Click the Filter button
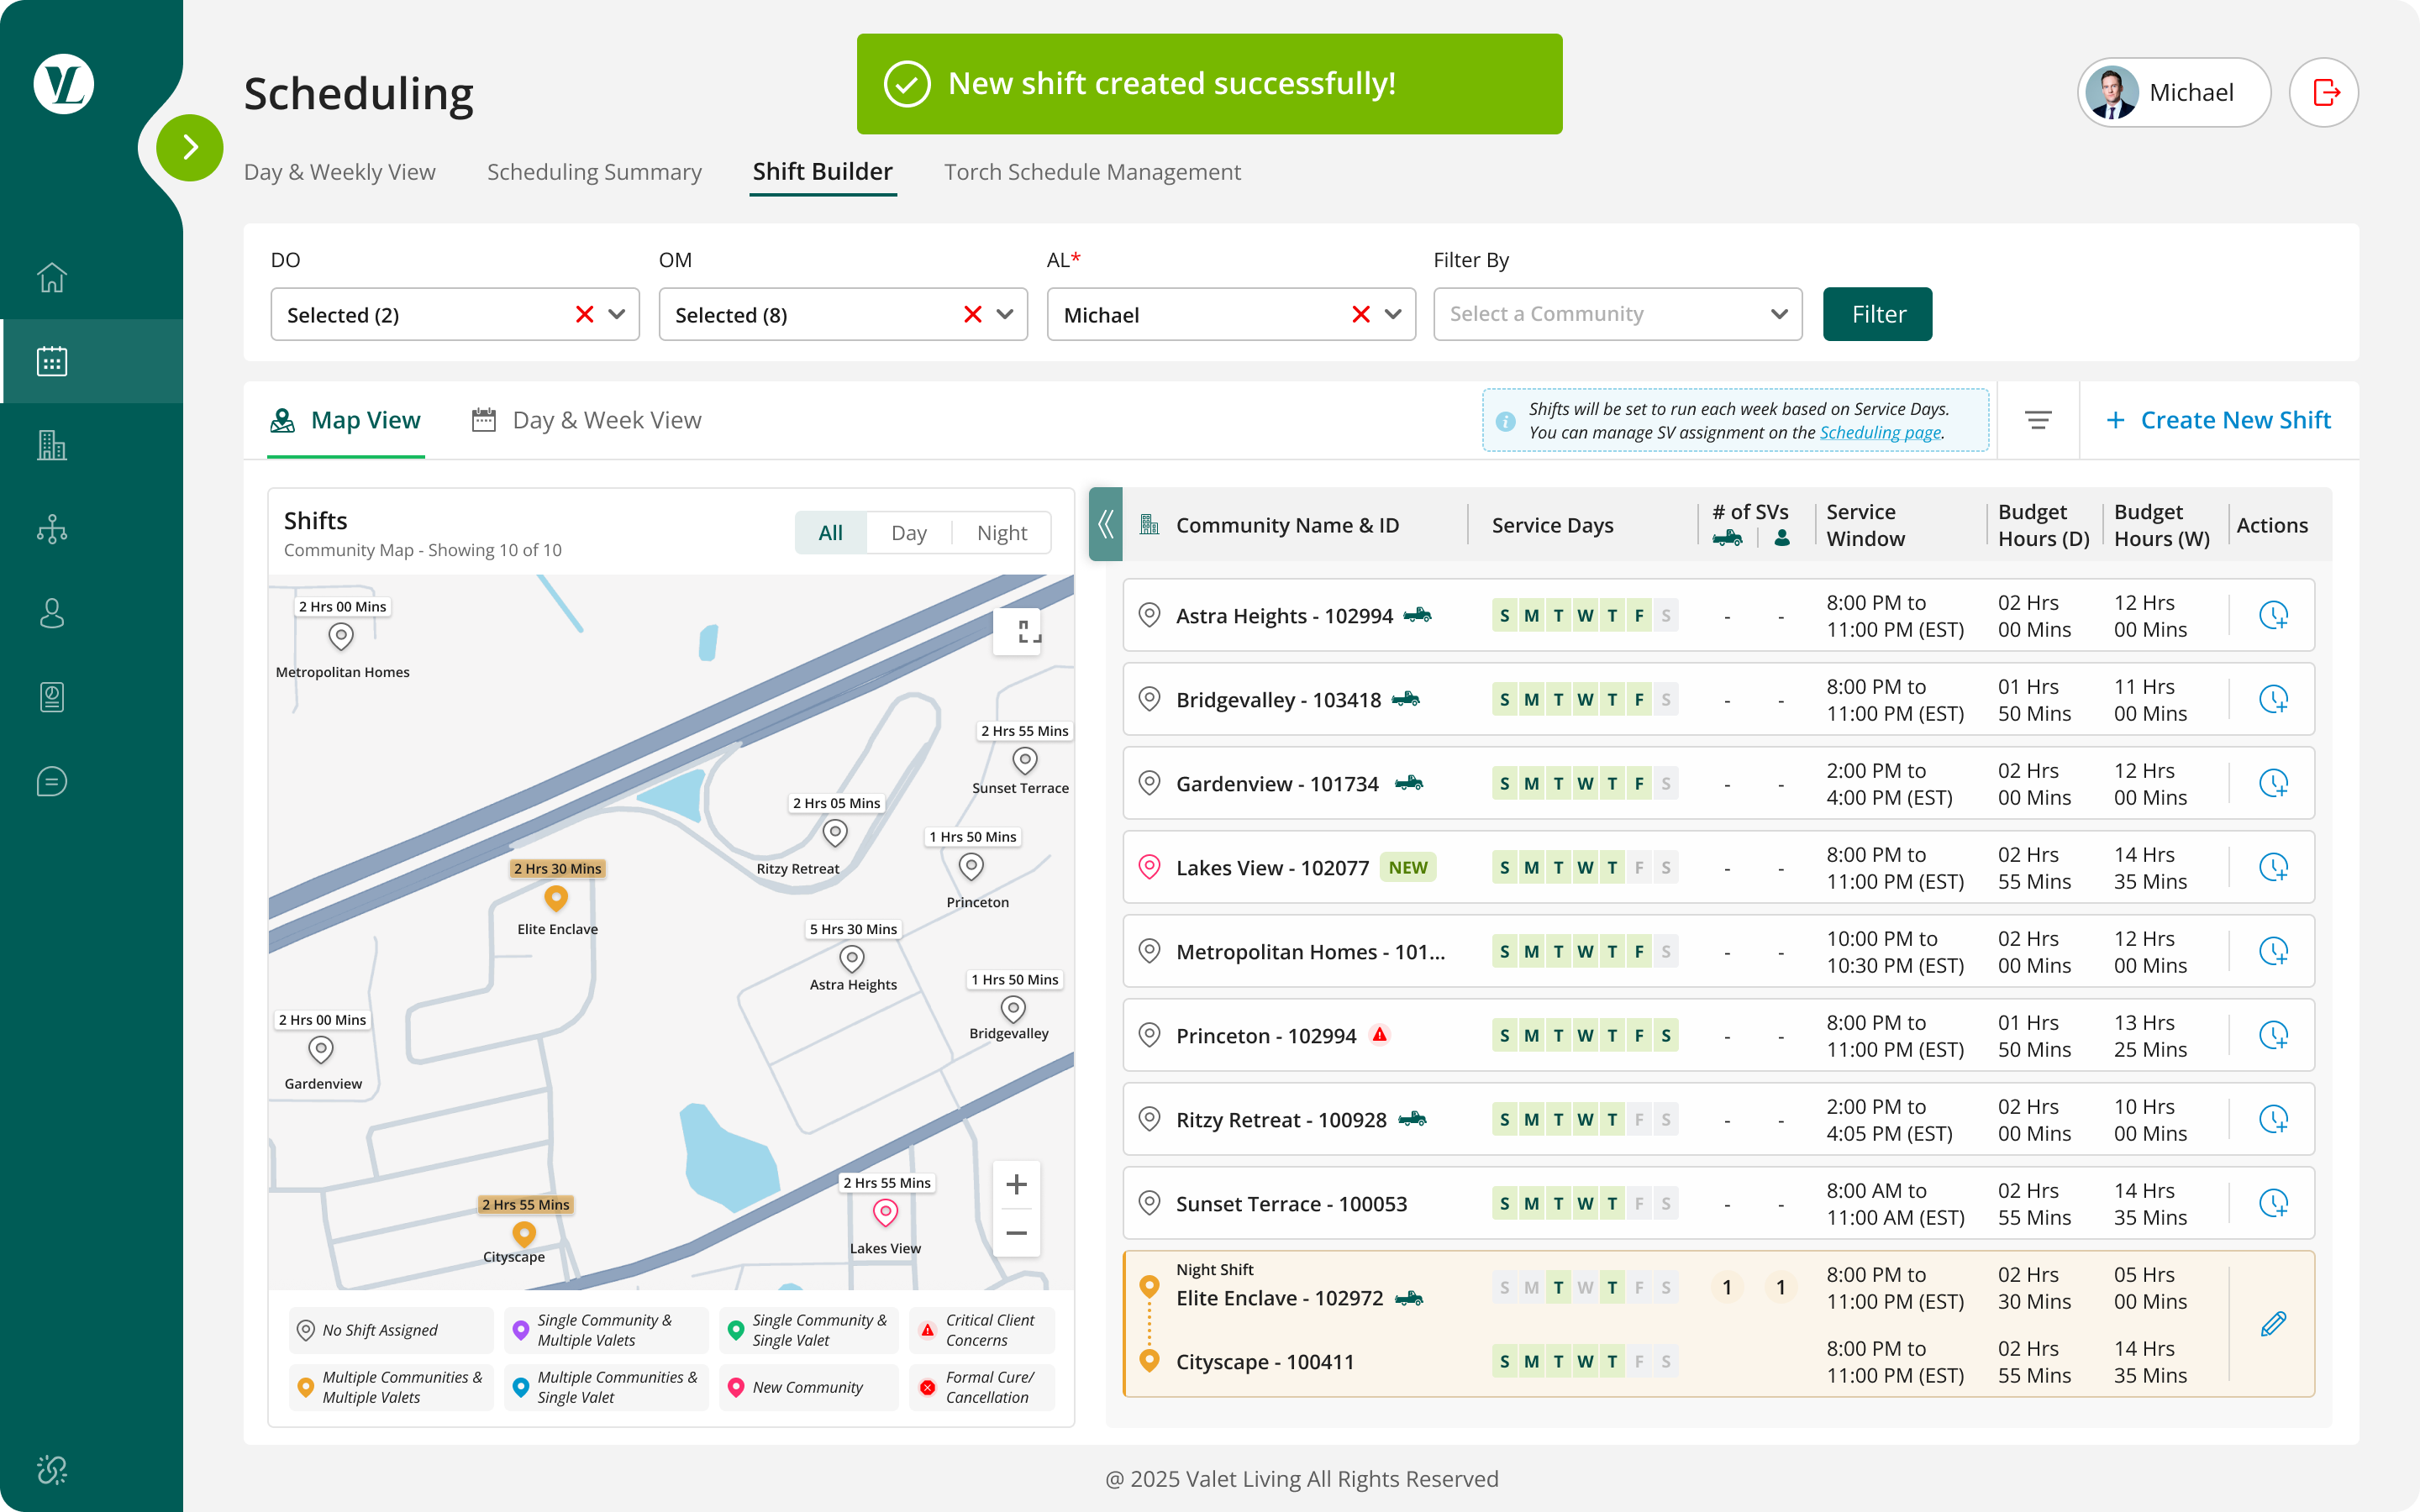The width and height of the screenshot is (2420, 1512). [1877, 314]
